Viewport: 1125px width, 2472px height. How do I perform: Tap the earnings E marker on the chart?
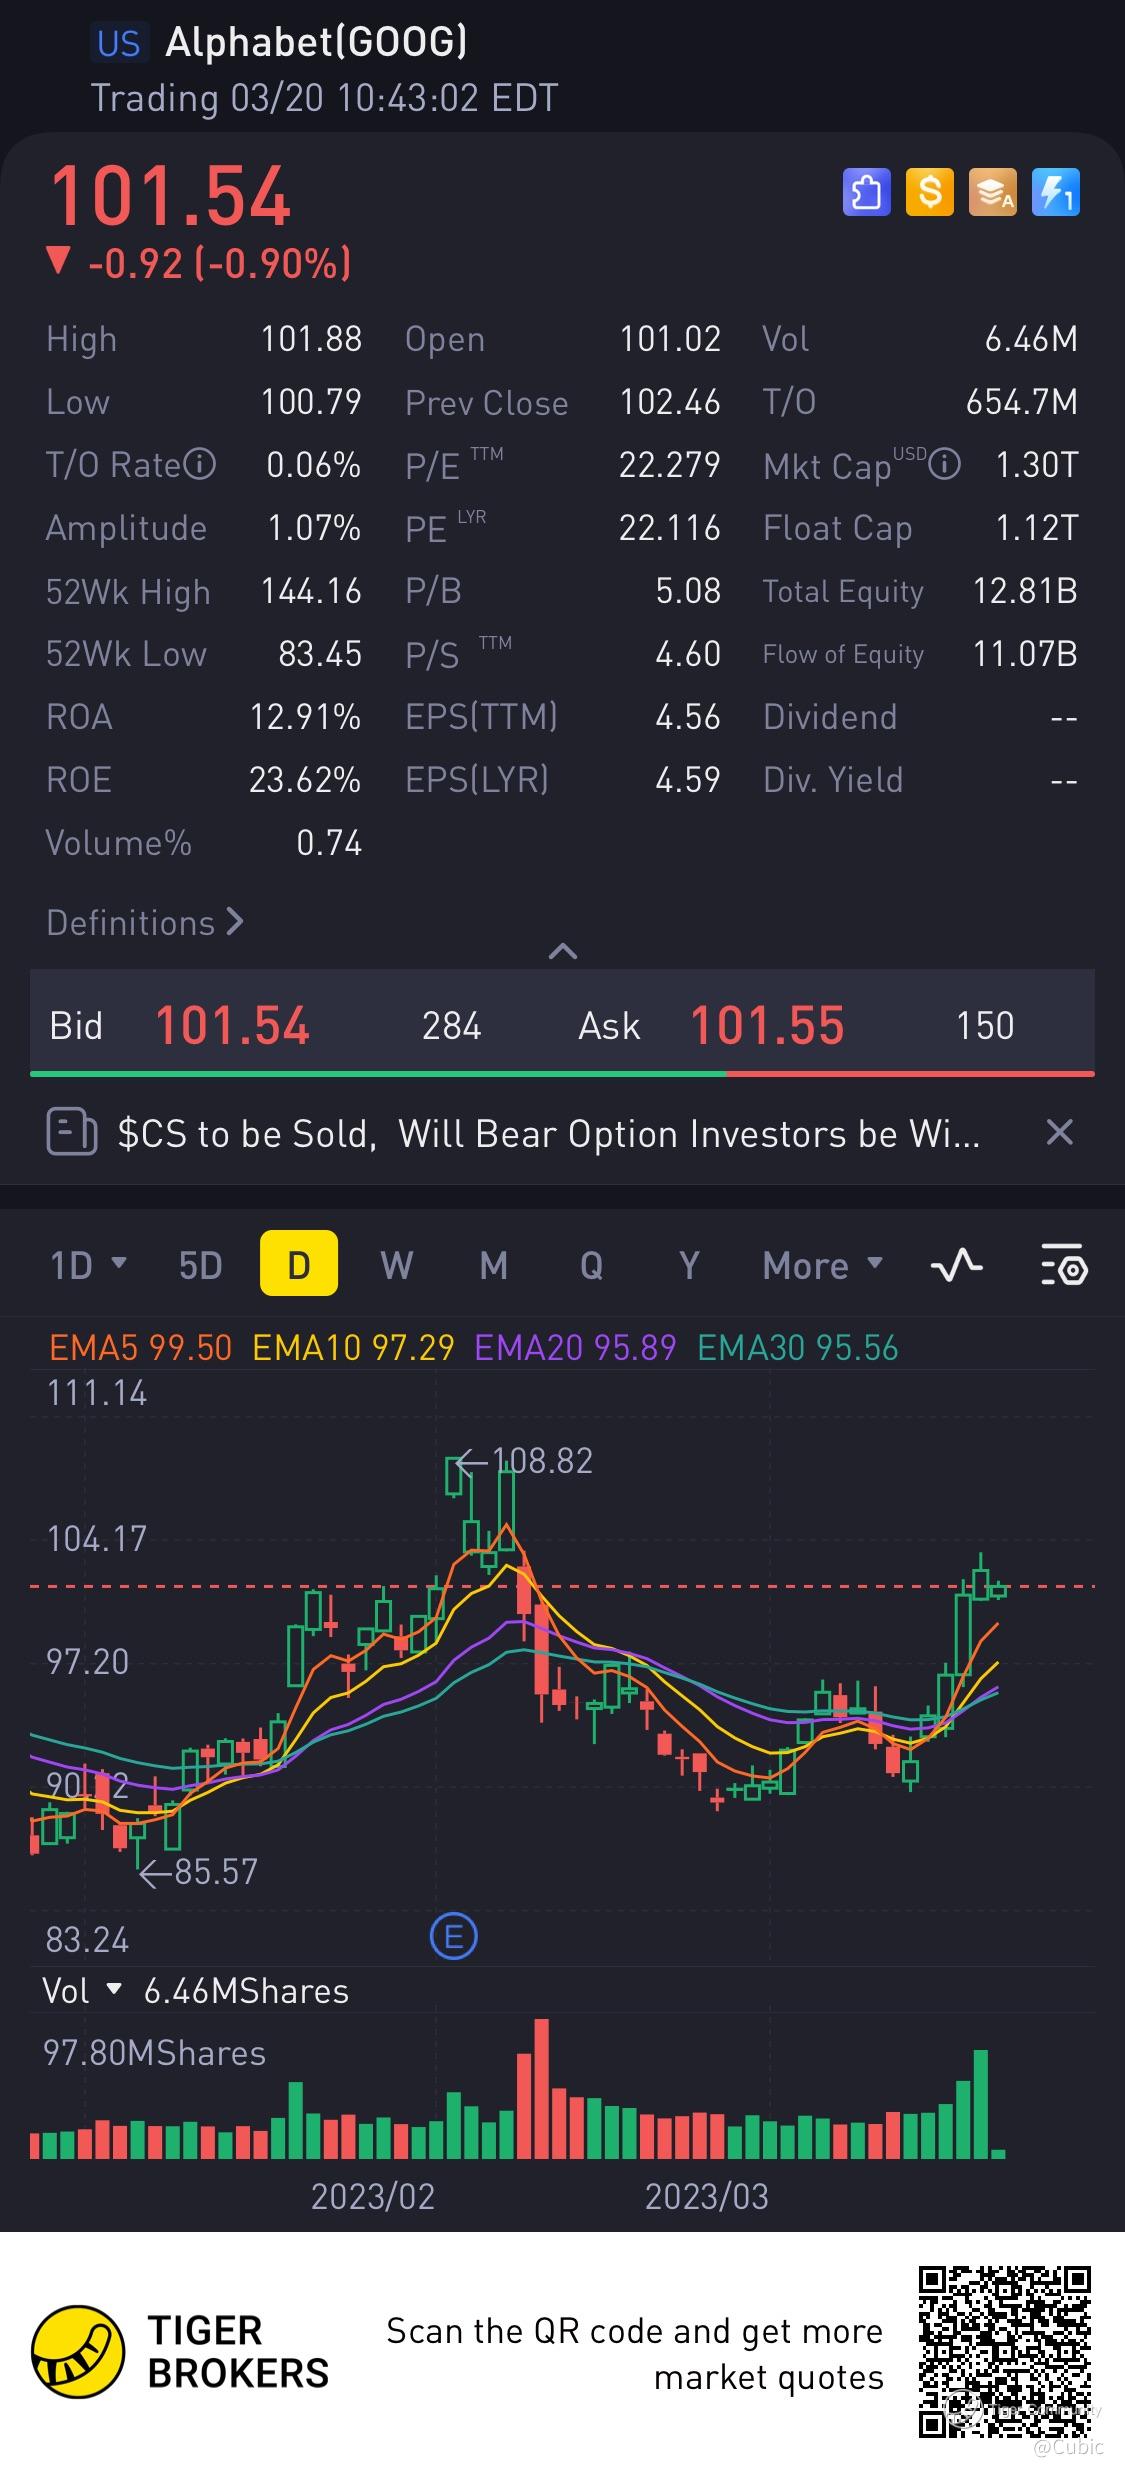point(453,1938)
